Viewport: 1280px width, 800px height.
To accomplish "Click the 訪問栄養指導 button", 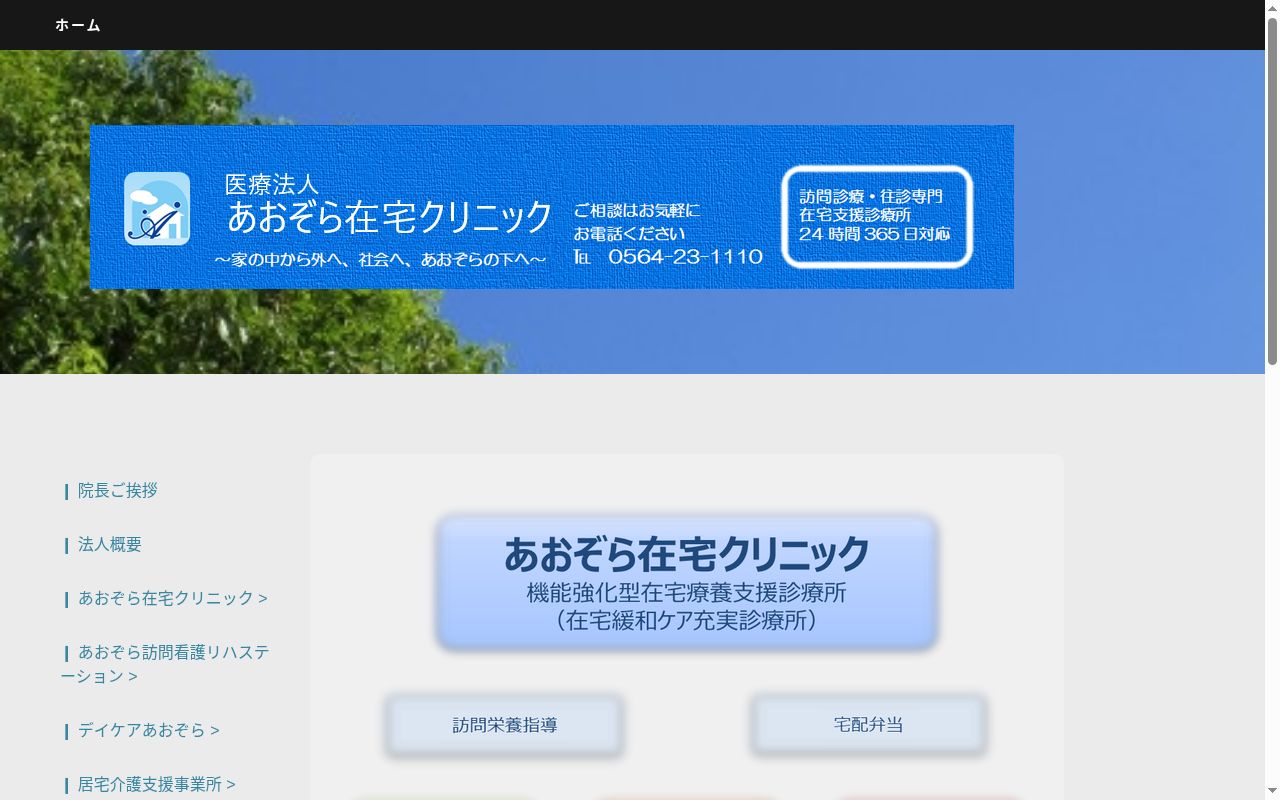I will click(x=505, y=725).
